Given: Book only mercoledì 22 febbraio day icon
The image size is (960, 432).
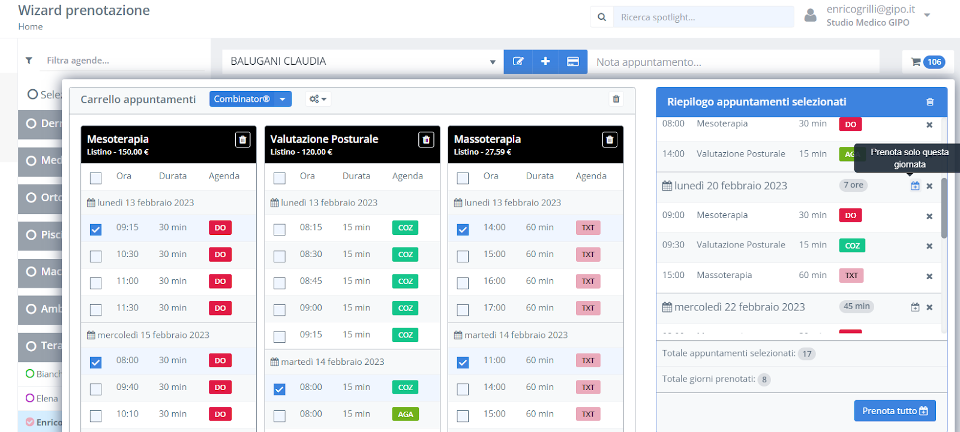Looking at the screenshot, I should (915, 307).
